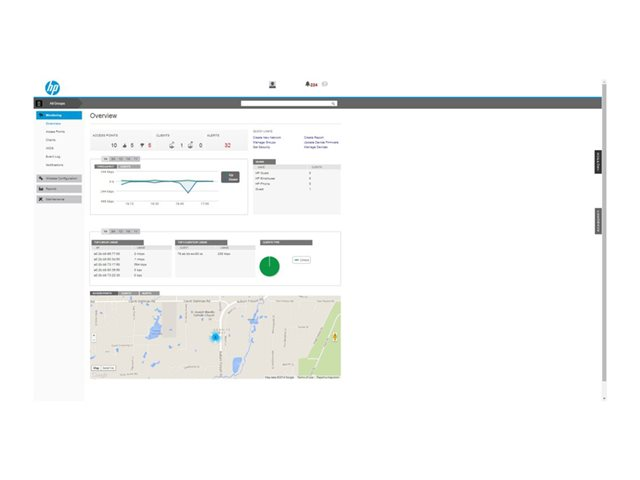The width and height of the screenshot is (640, 480).
Task: Click the HP logo
Action: (53, 87)
